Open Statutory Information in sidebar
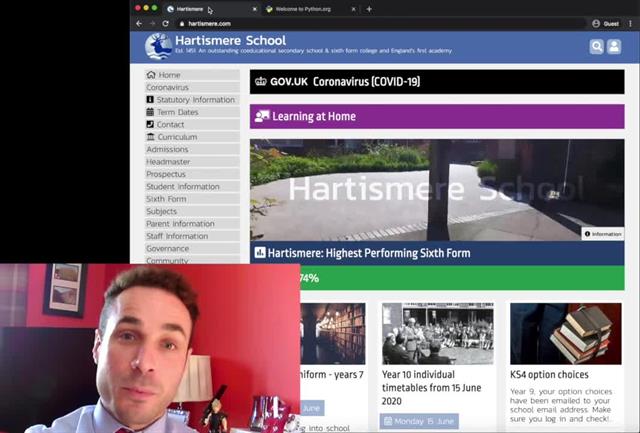The width and height of the screenshot is (640, 433). tap(192, 100)
